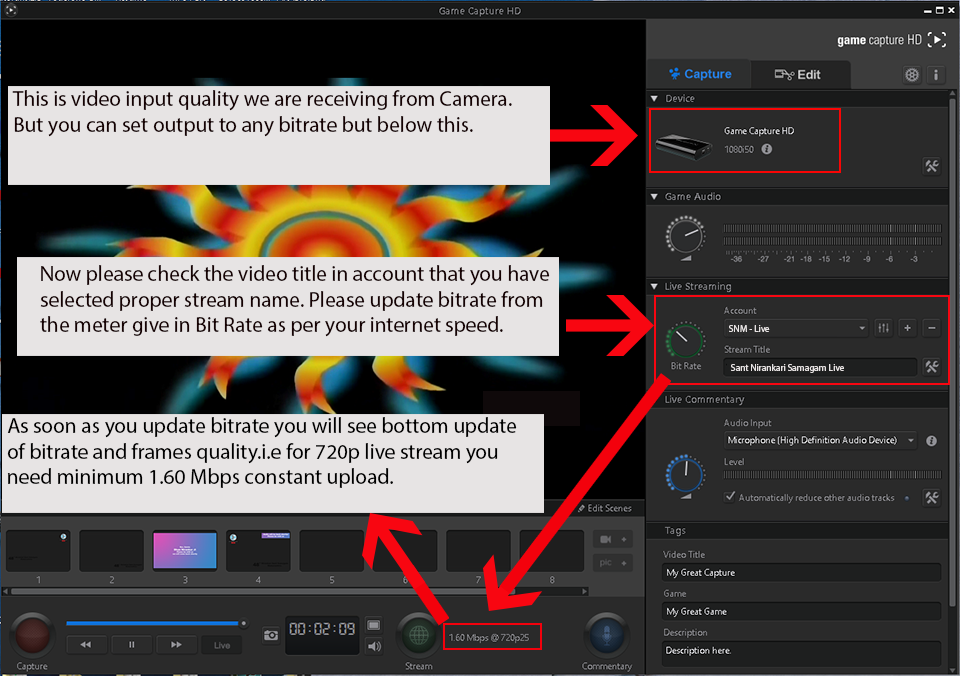
Task: Add a webcam overlay to scene
Action: pos(613,539)
